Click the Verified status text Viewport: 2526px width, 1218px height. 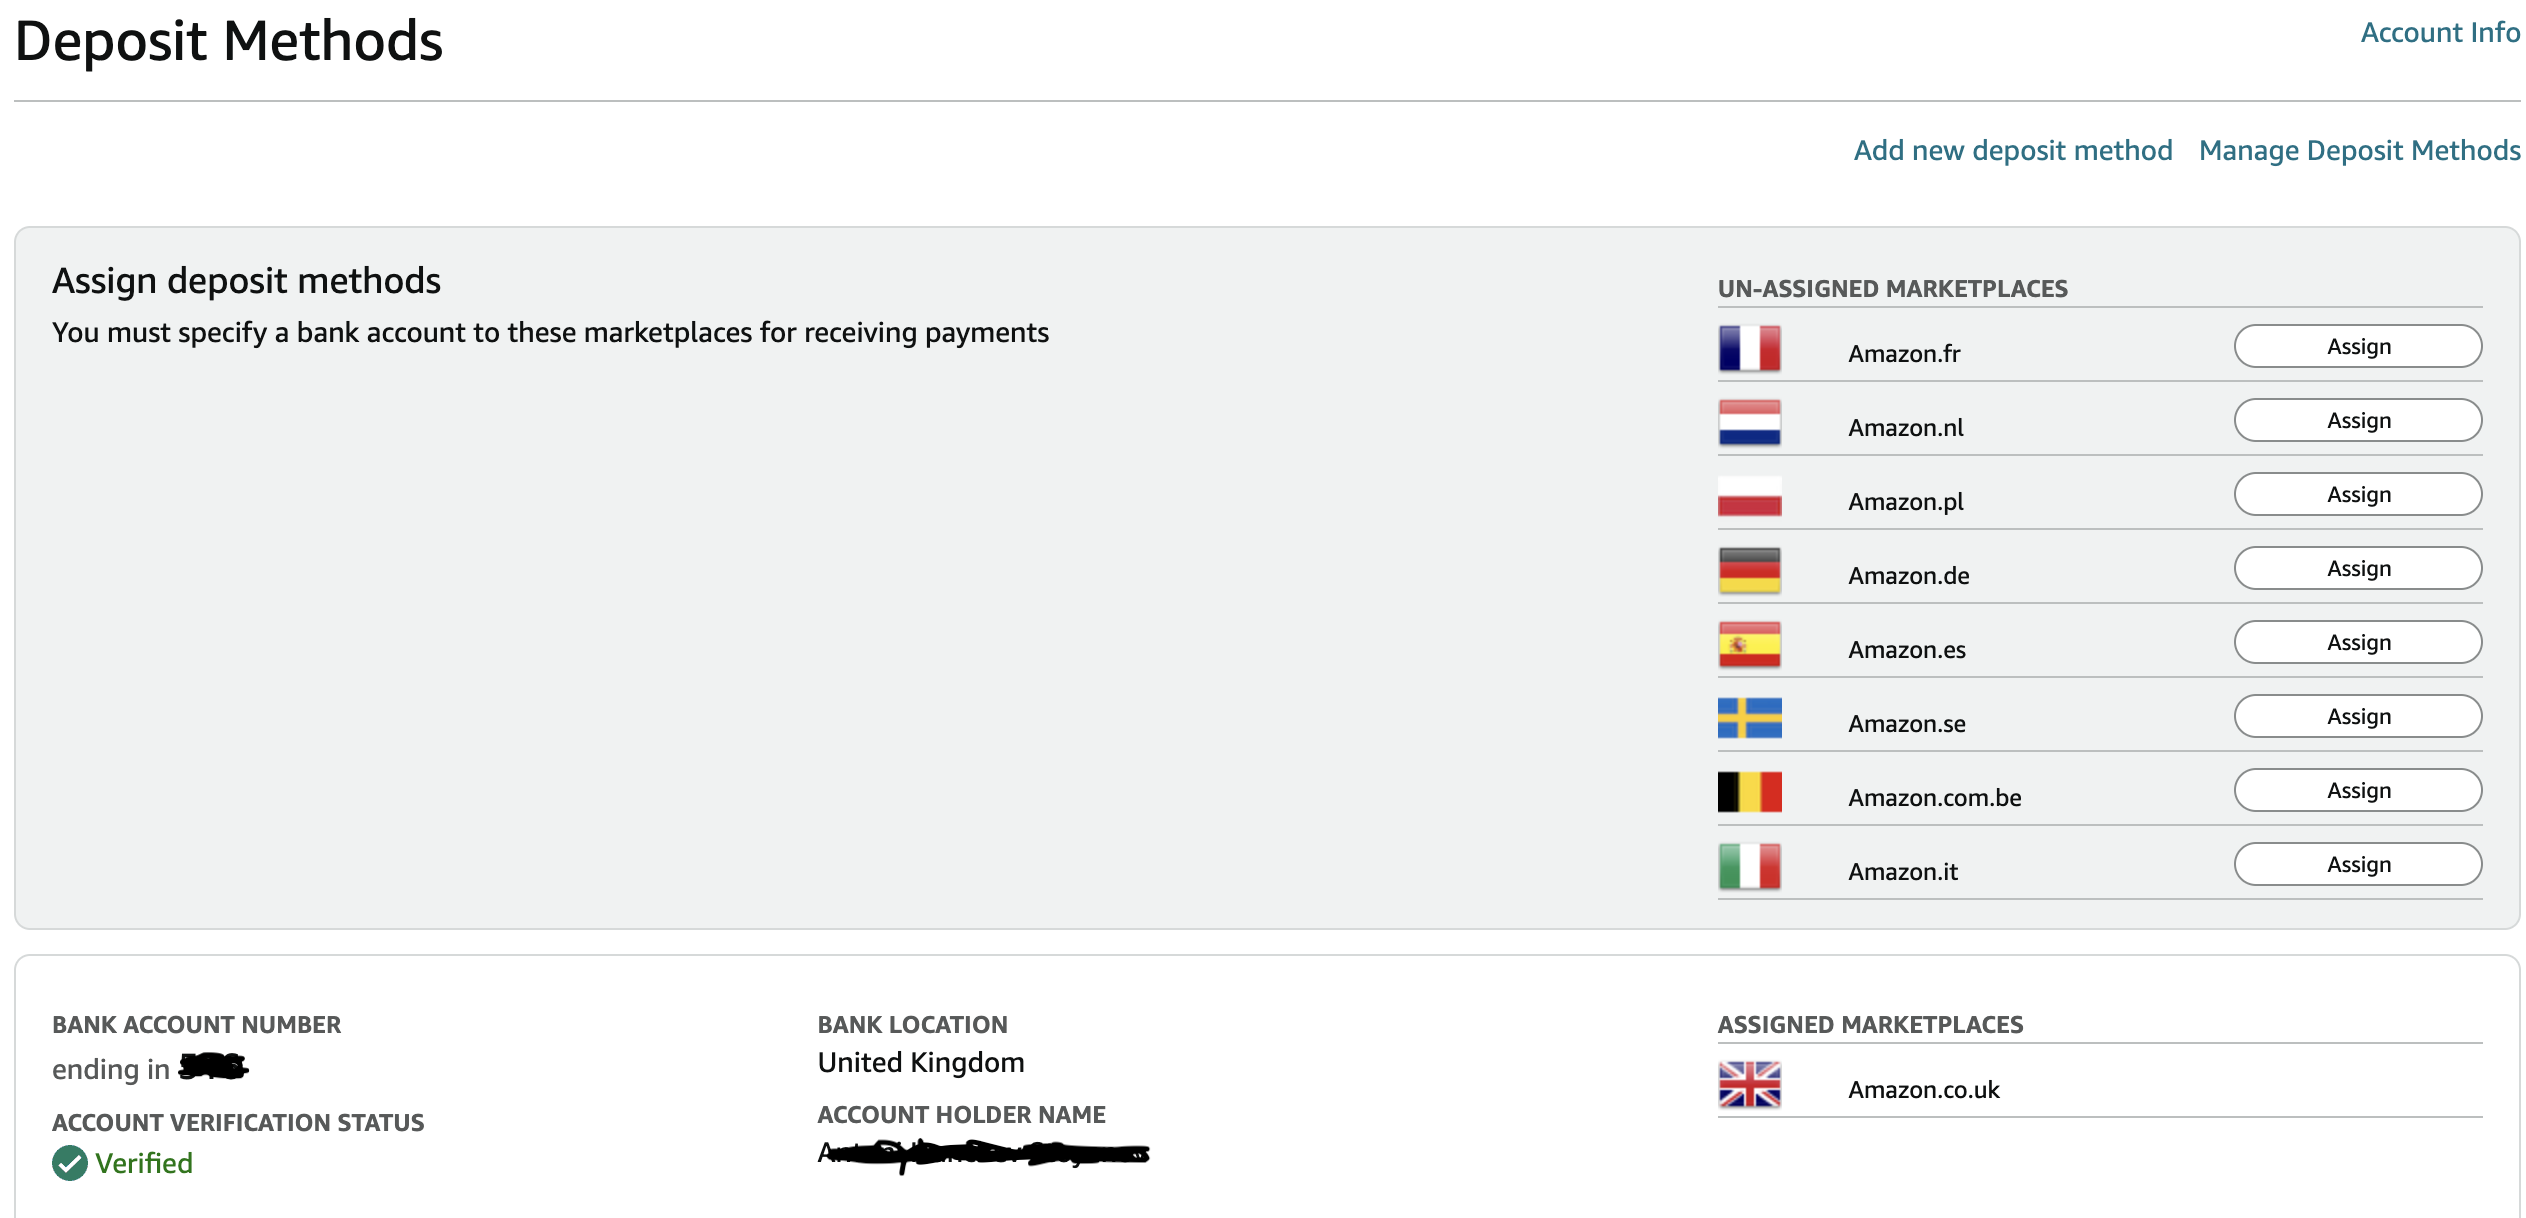(144, 1163)
